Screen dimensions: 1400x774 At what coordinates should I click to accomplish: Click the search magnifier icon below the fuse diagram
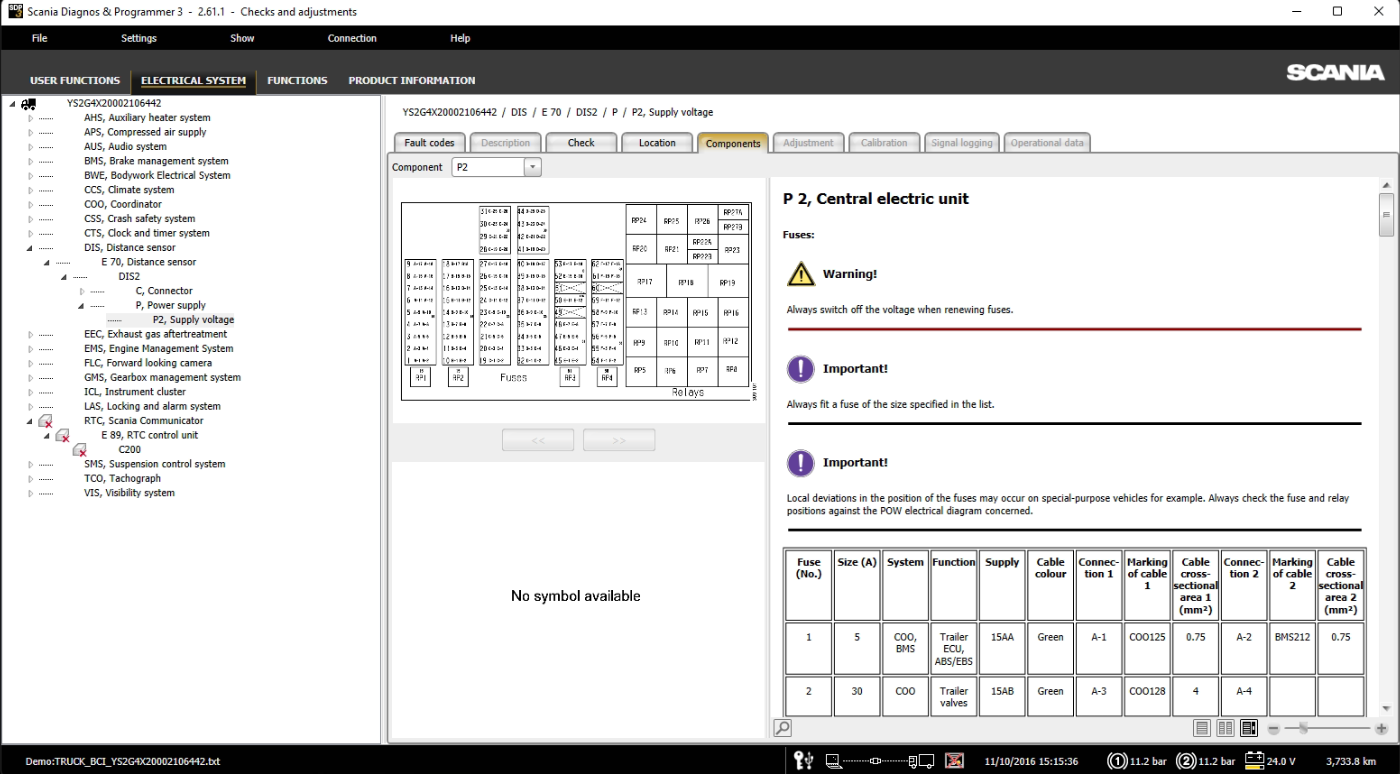[780, 727]
